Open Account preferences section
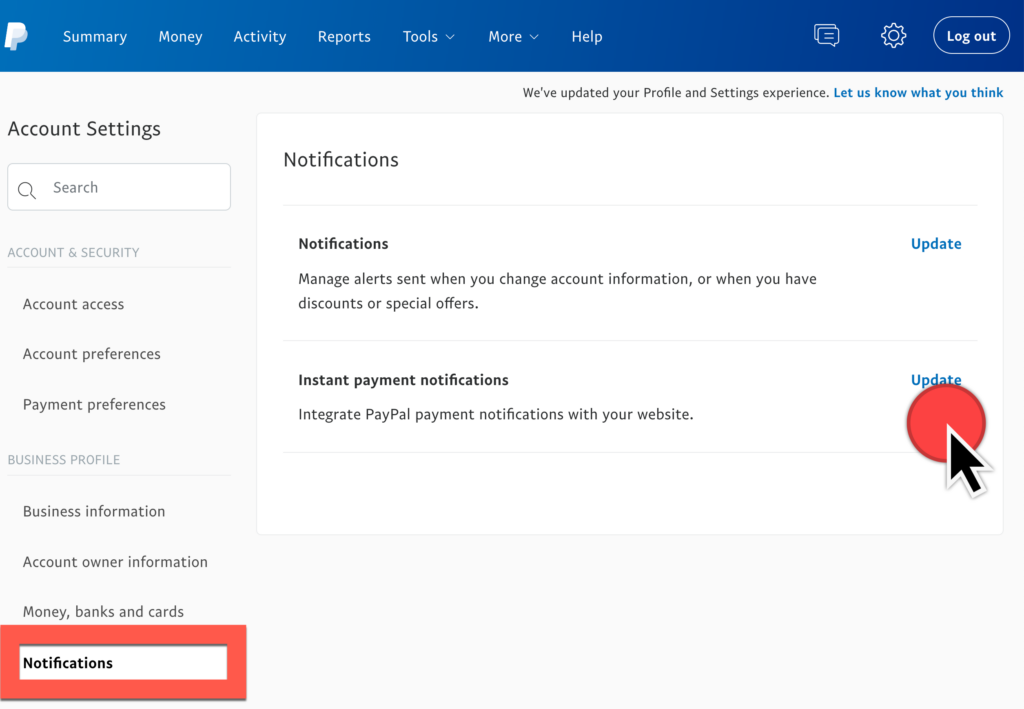Viewport: 1024px width, 709px height. click(x=91, y=354)
